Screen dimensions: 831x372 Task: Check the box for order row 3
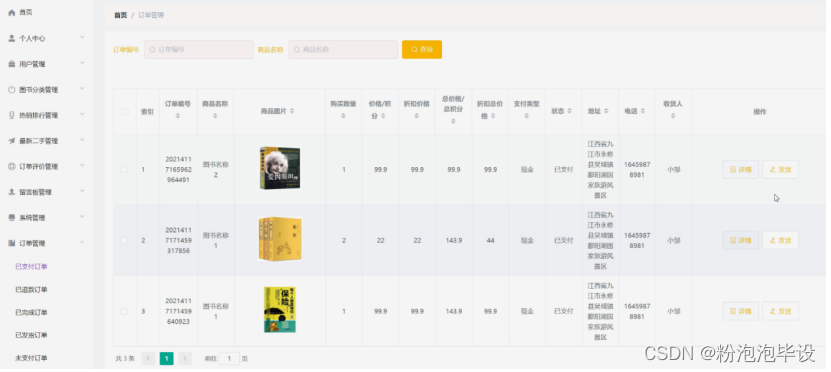coord(125,312)
